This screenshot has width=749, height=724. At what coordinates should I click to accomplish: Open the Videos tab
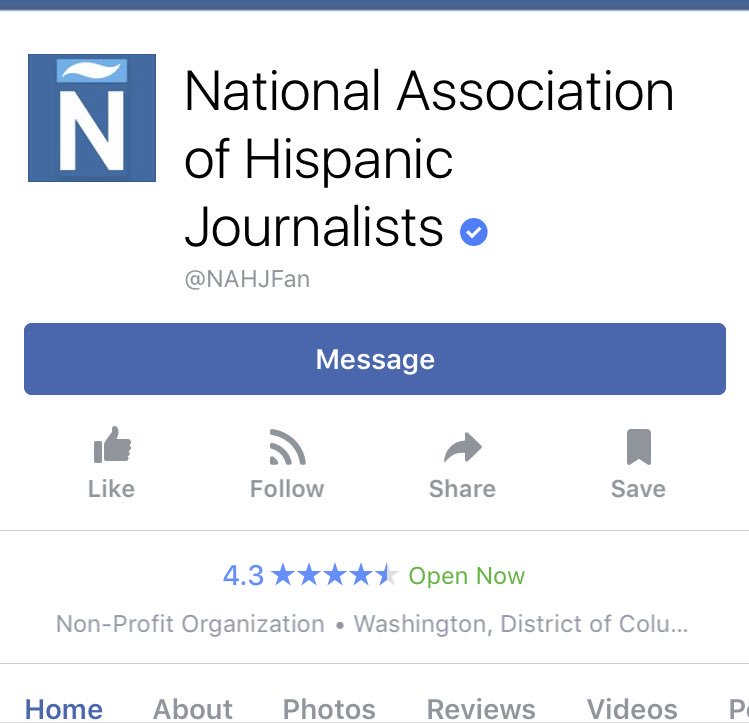pyautogui.click(x=632, y=709)
